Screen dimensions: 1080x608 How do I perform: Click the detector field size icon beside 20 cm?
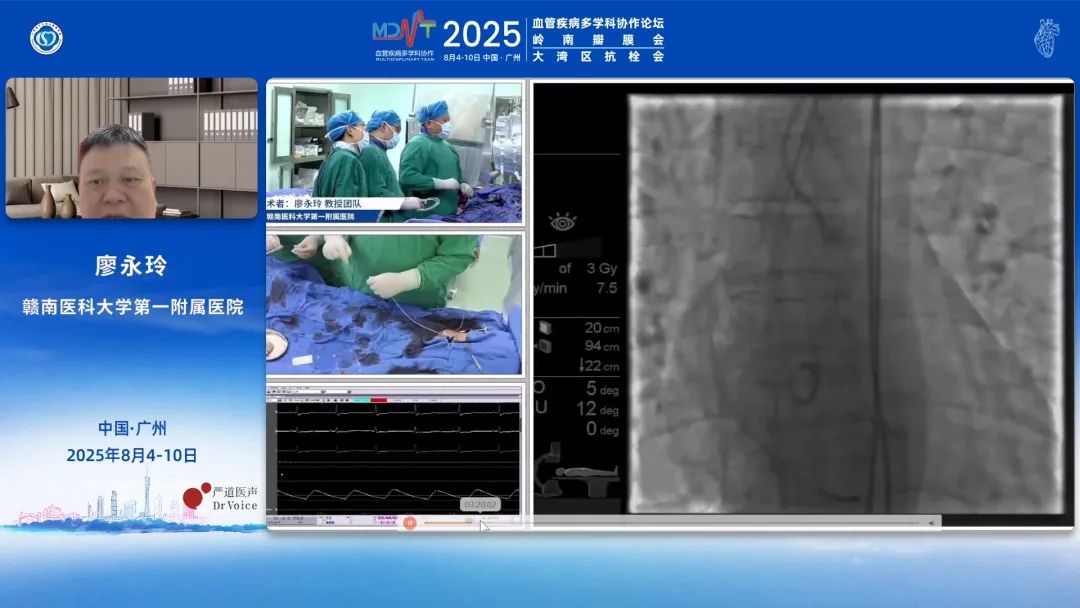pos(546,328)
